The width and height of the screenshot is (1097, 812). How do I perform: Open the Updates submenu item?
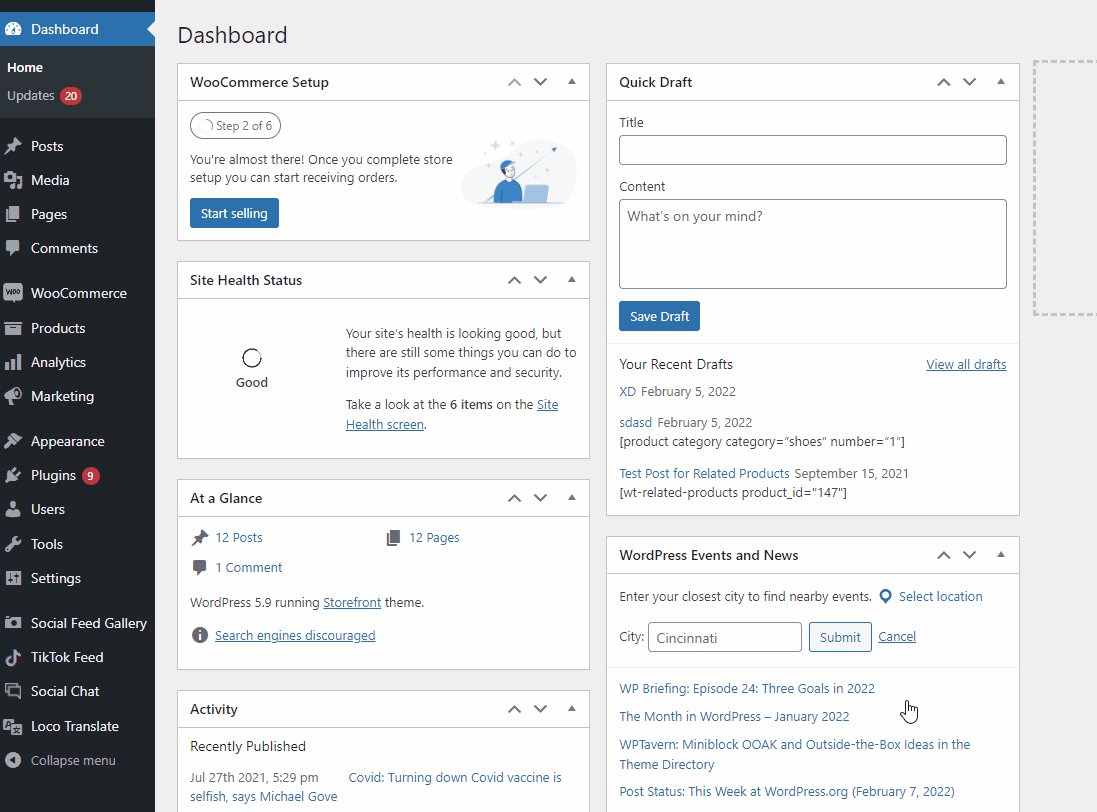(31, 96)
